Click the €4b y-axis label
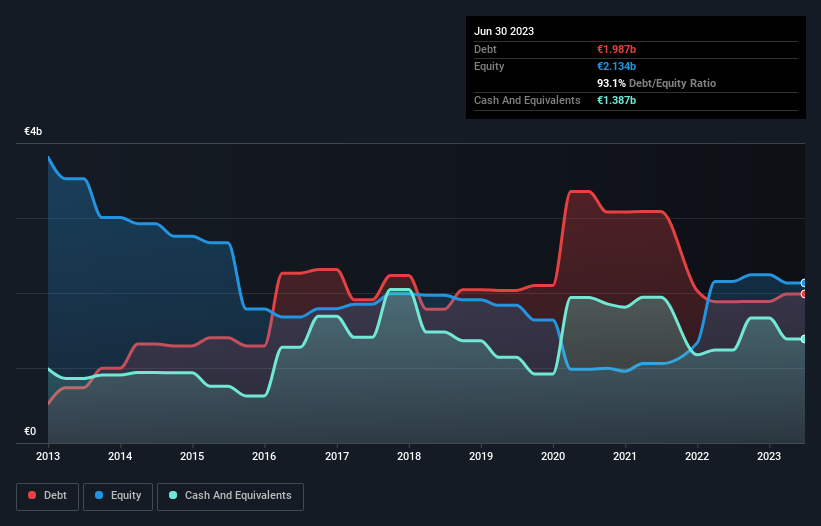Image resolution: width=821 pixels, height=526 pixels. tap(33, 131)
